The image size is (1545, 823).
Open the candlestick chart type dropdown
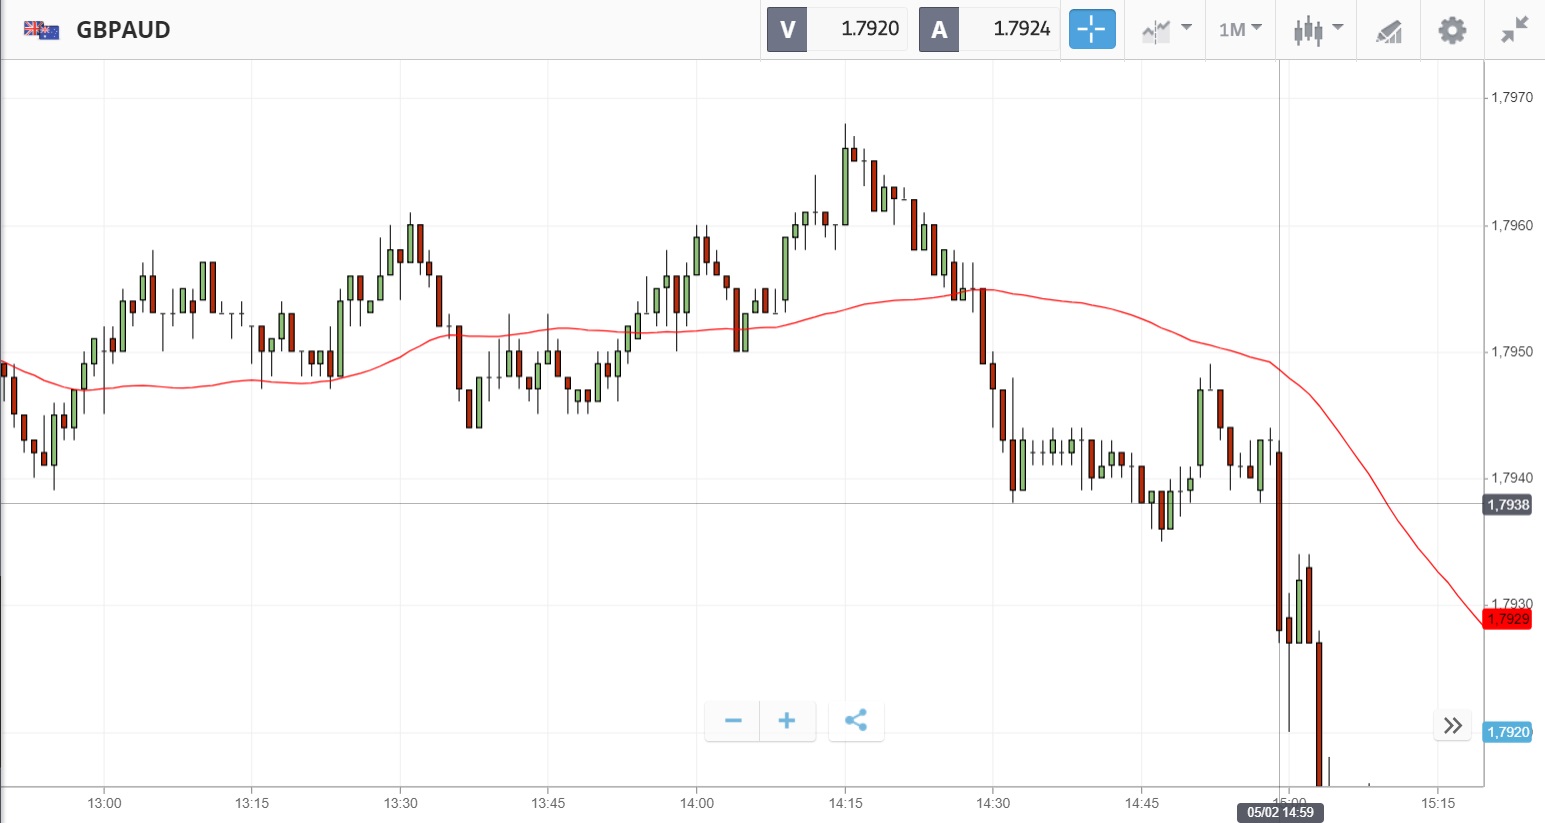1317,29
